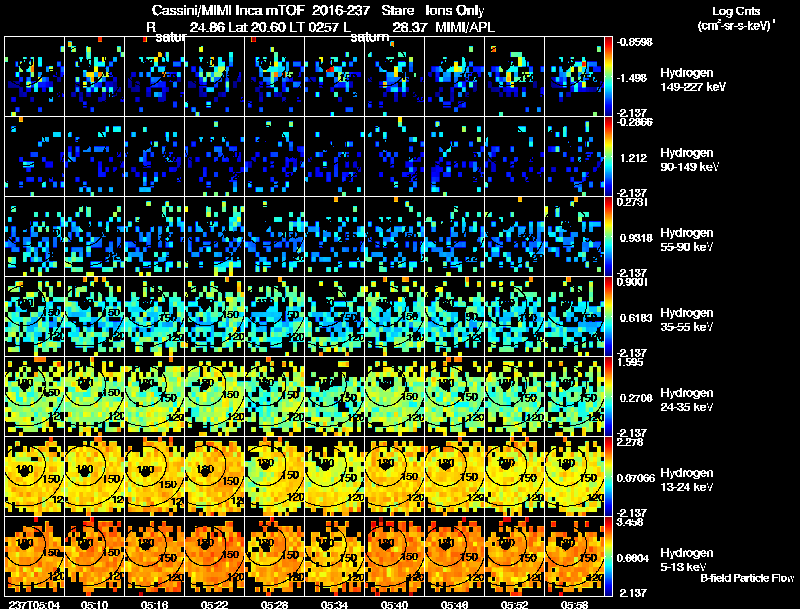Click the color bar beside Hydrogen 35-55 keV

click(608, 317)
